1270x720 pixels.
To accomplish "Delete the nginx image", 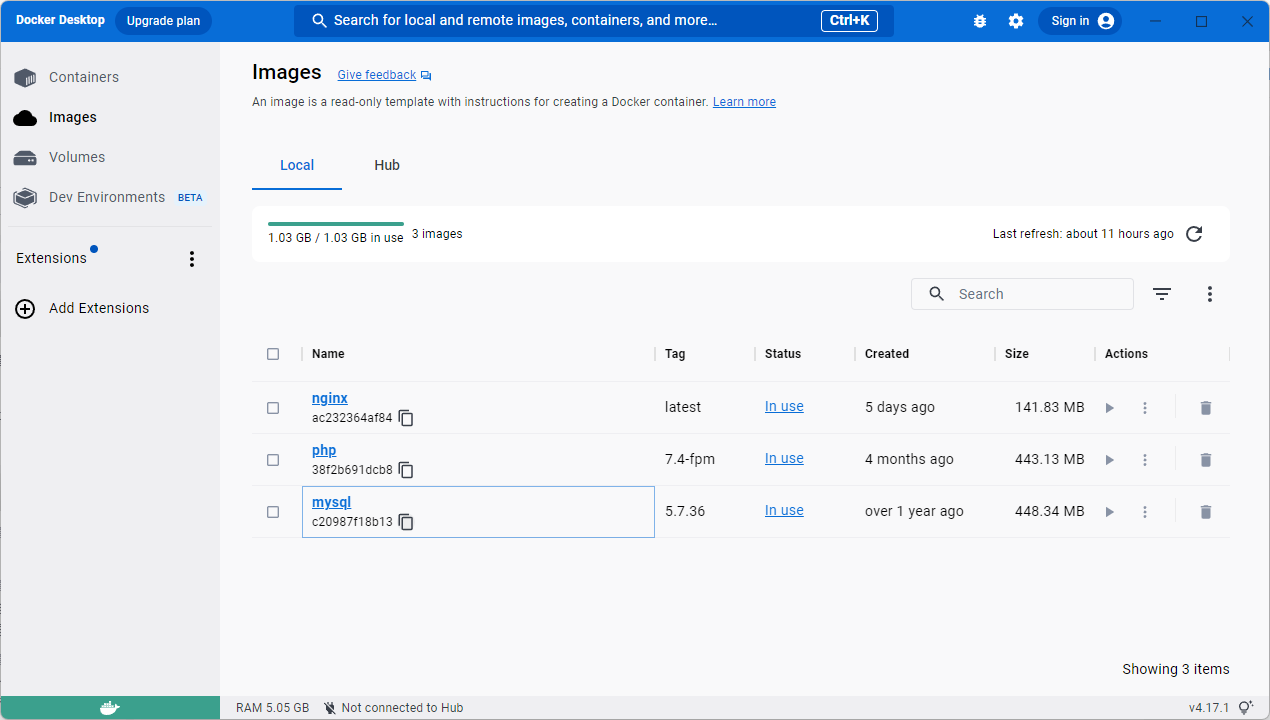I will click(1206, 408).
